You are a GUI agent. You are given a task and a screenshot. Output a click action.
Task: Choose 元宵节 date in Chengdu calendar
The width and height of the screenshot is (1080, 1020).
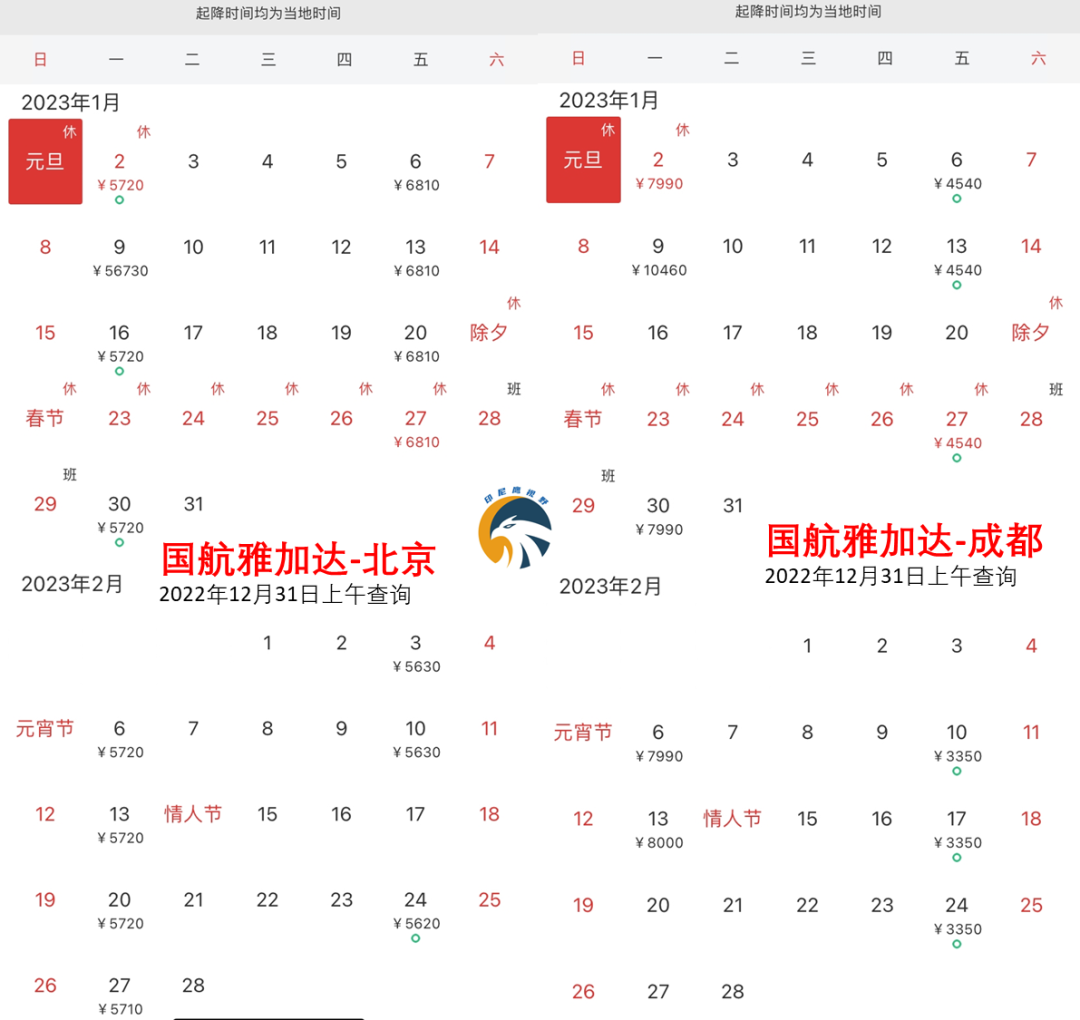coord(583,732)
